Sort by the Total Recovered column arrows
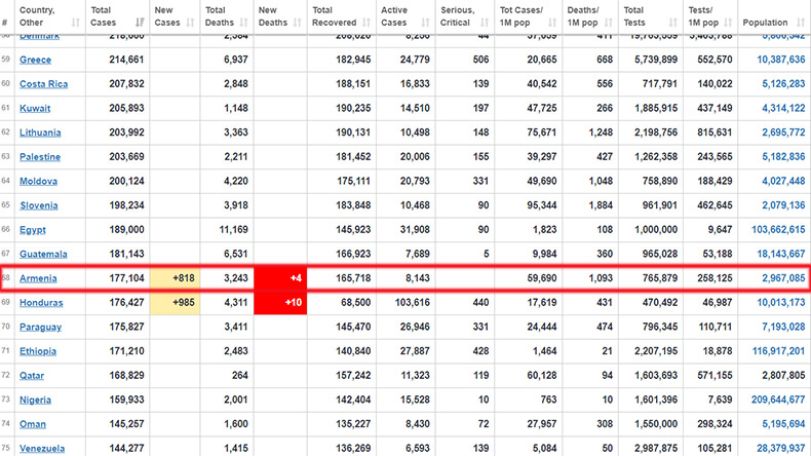 [366, 23]
